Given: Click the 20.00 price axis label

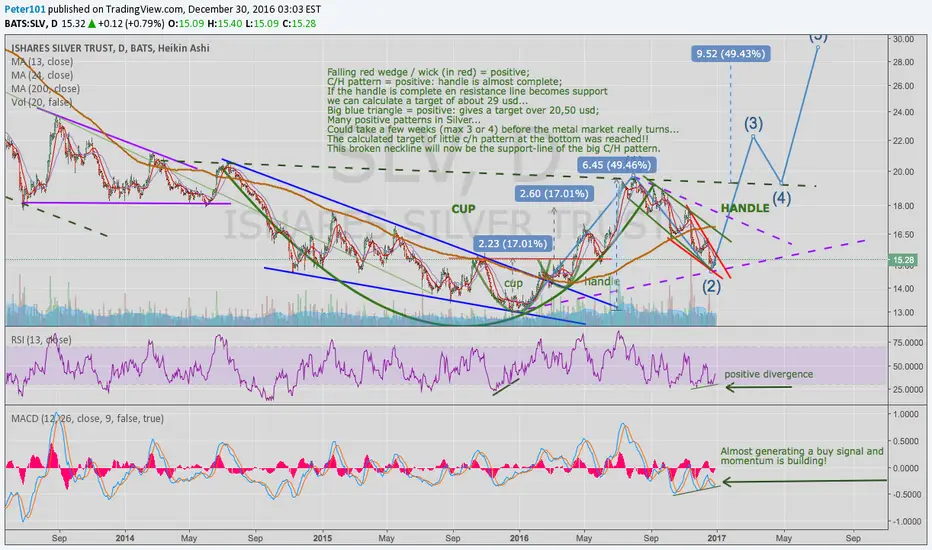Looking at the screenshot, I should pos(903,172).
